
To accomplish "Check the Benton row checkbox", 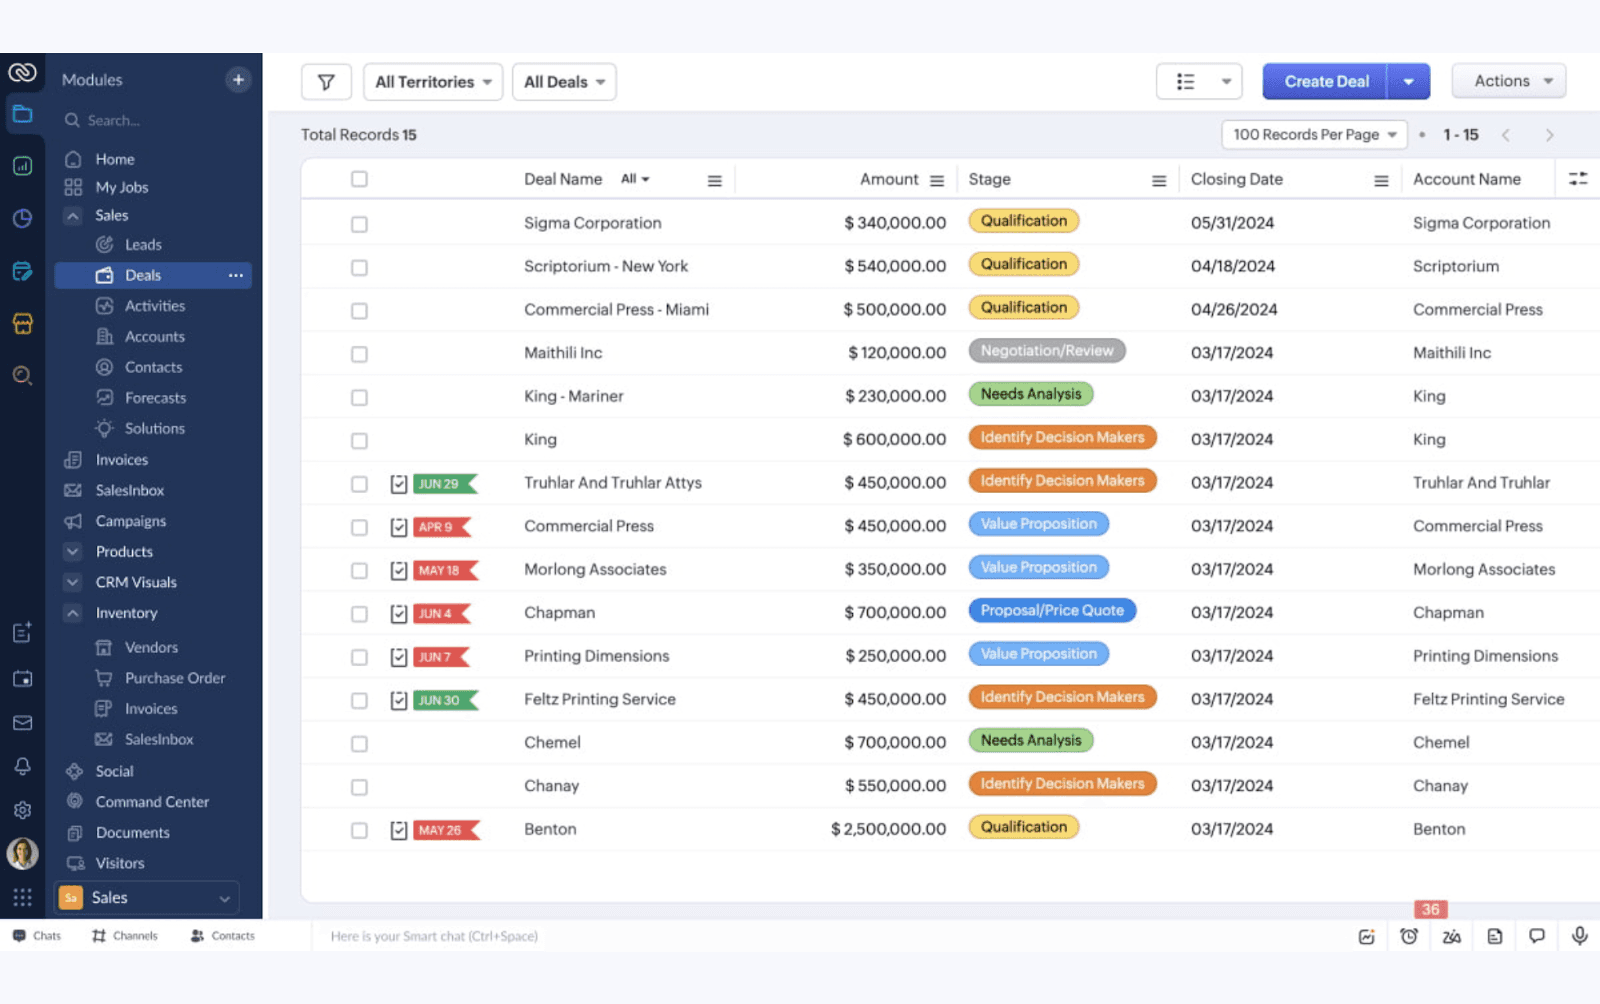I will 359,830.
